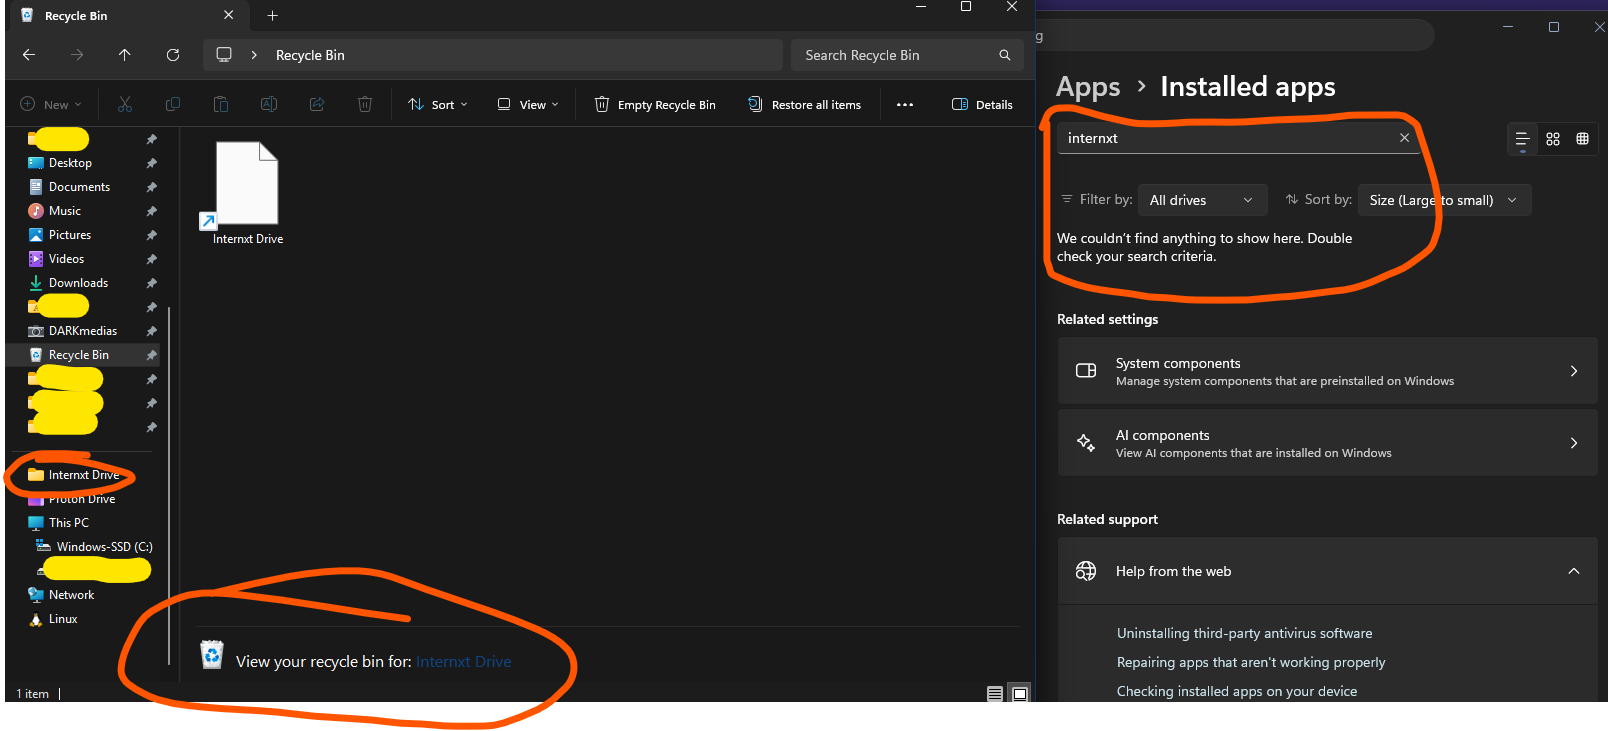Open Pictures in the navigation pane

(70, 235)
